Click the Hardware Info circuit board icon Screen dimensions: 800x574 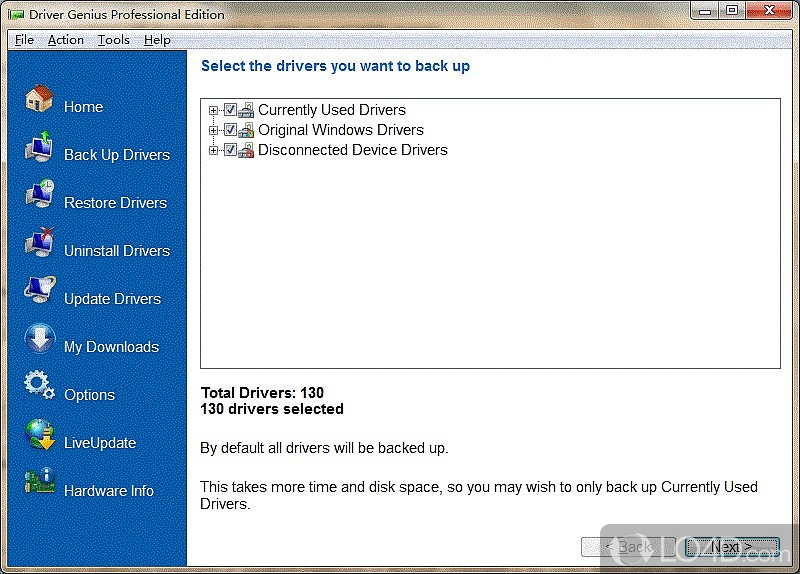39,481
